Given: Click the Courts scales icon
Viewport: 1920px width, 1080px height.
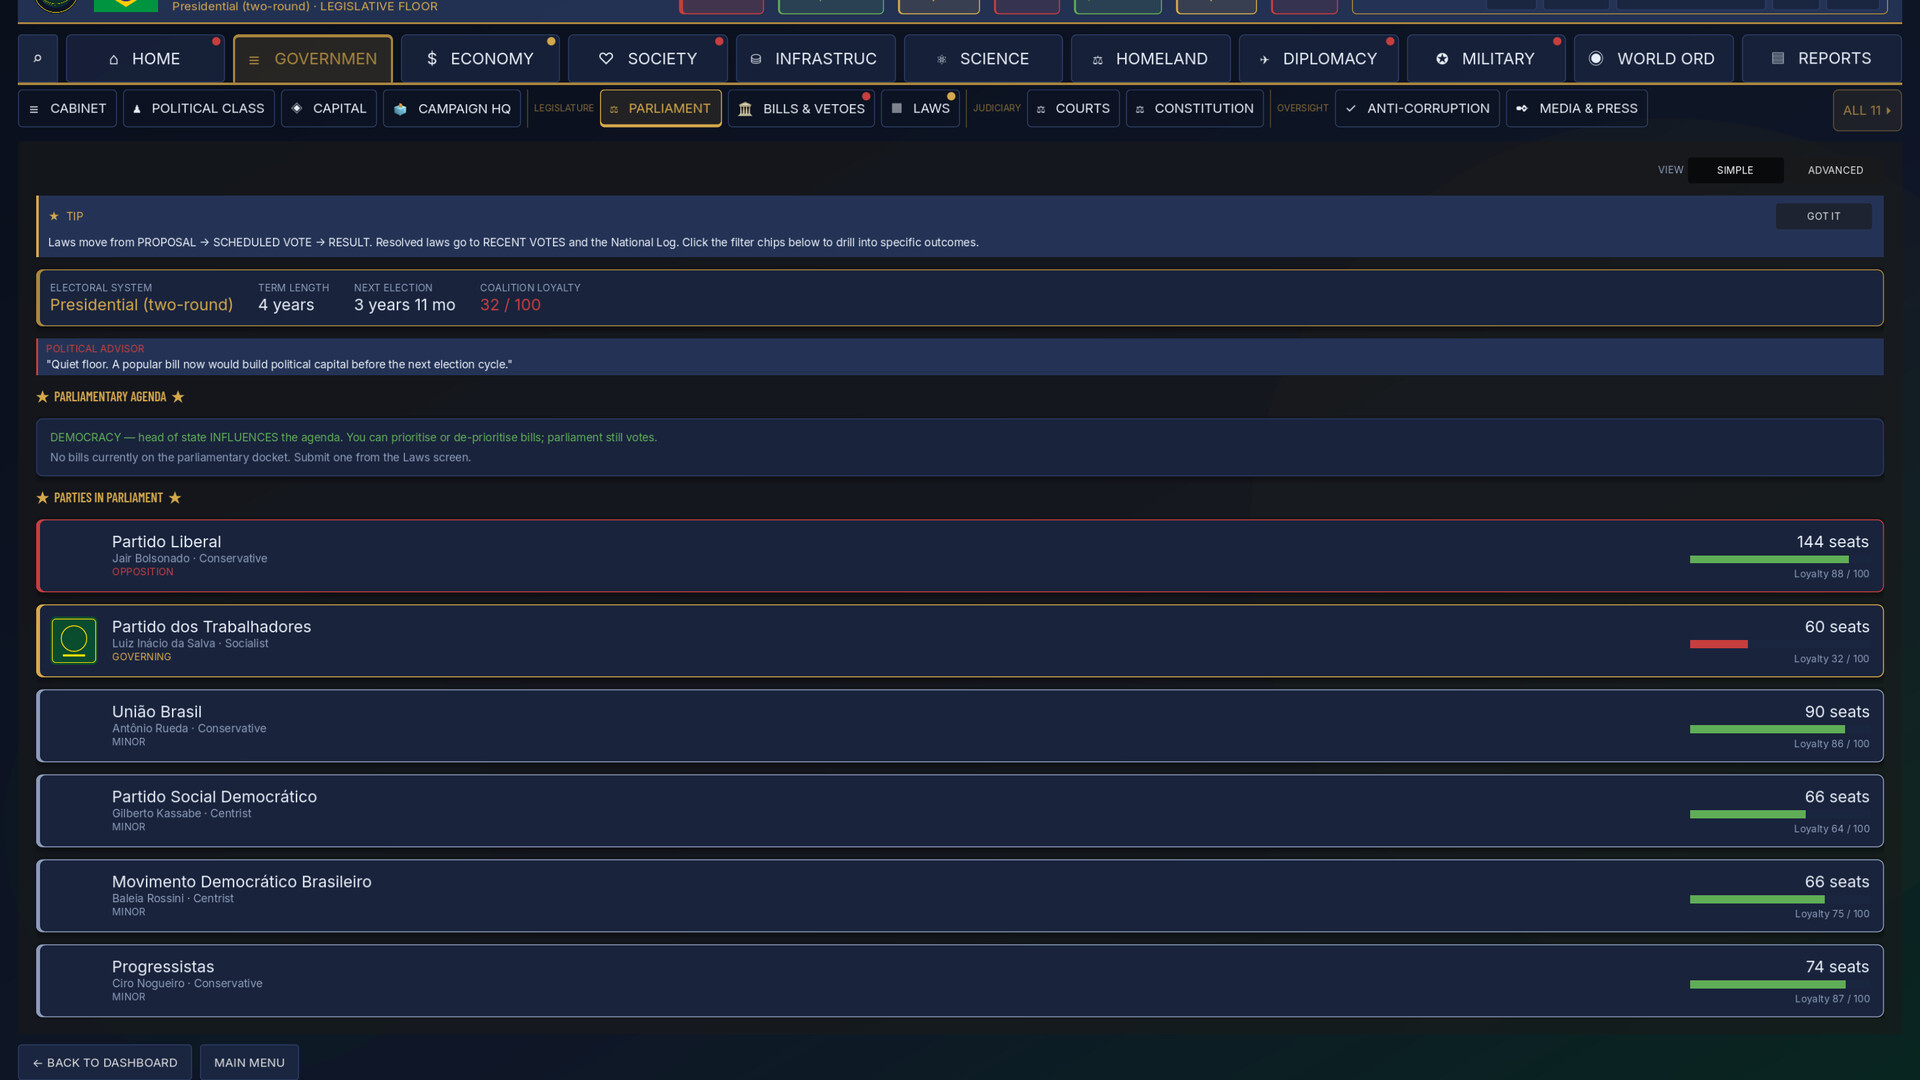Looking at the screenshot, I should [x=1041, y=109].
